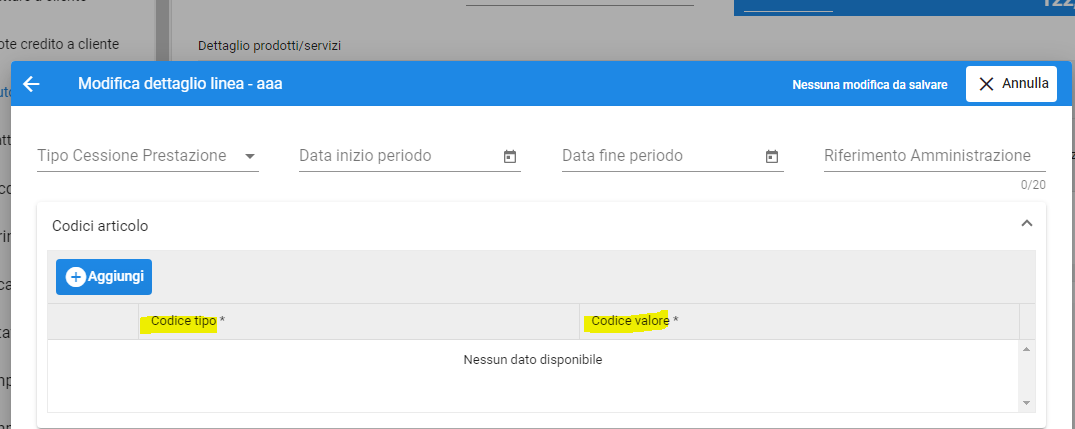Screen dimensions: 1075x429
Task: Cancel with the Annulla button
Action: point(1011,84)
